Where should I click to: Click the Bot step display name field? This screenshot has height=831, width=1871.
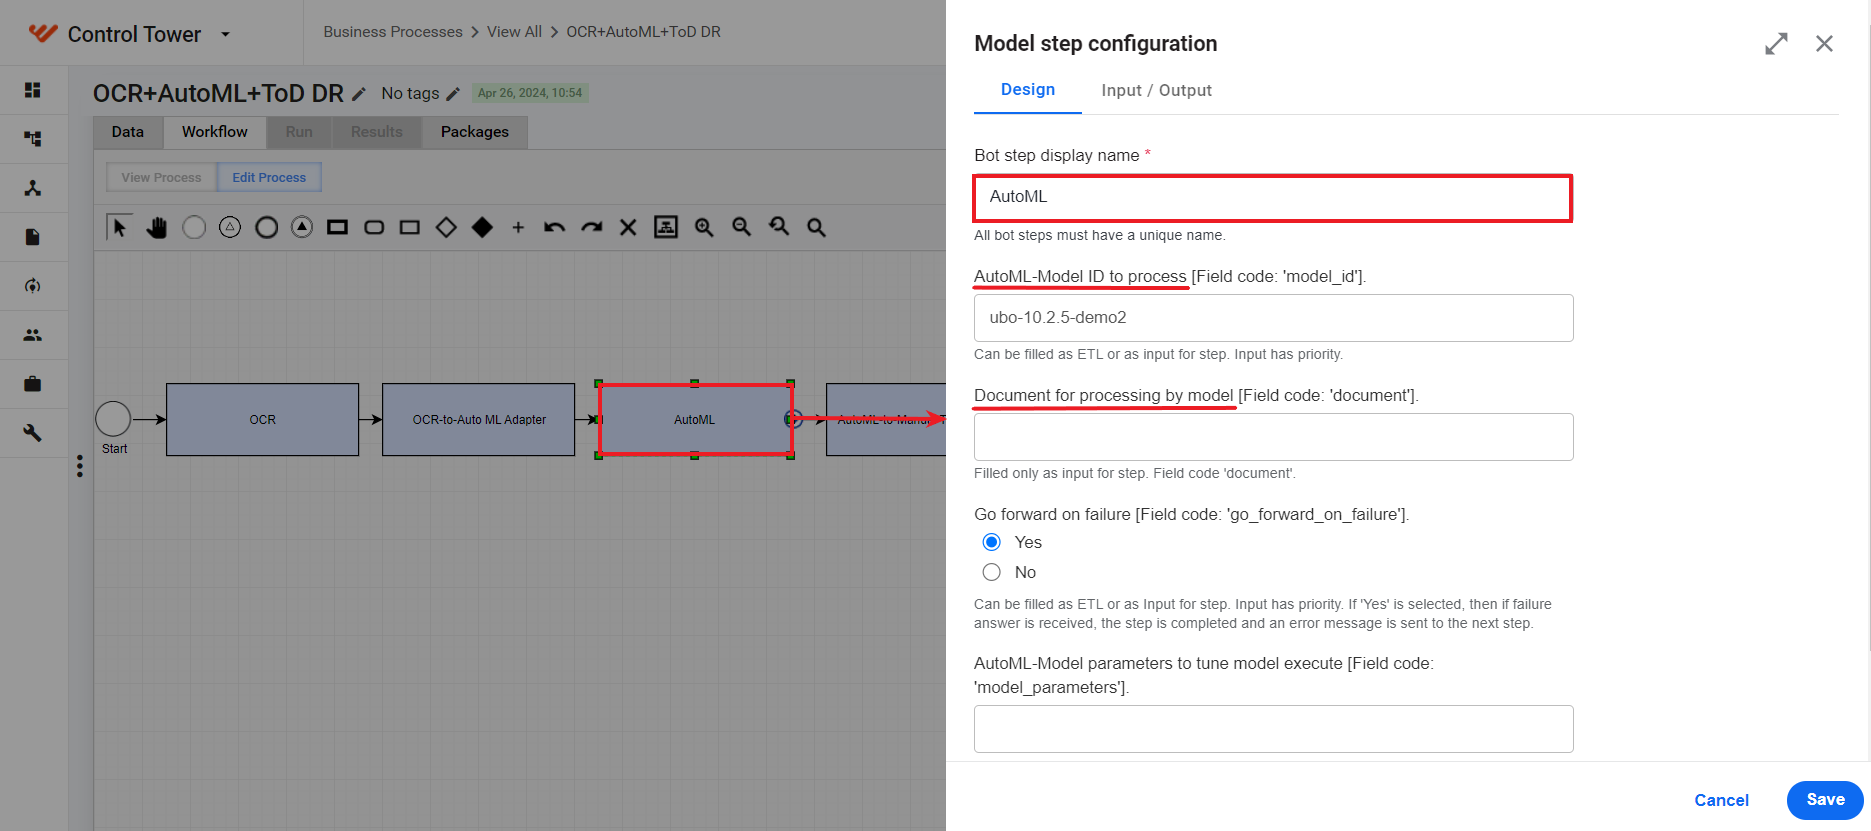tap(1273, 197)
